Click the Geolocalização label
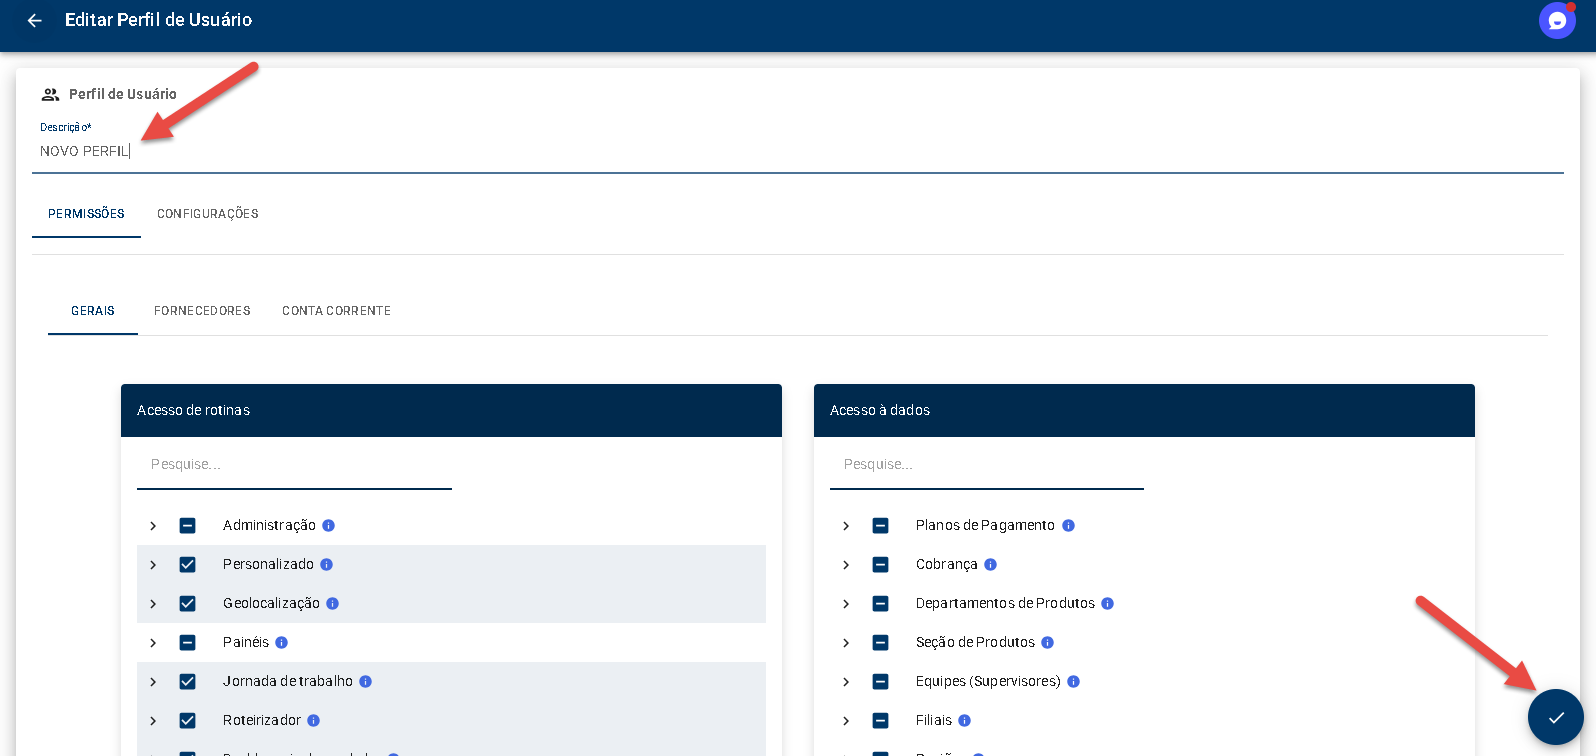This screenshot has height=756, width=1596. [271, 603]
